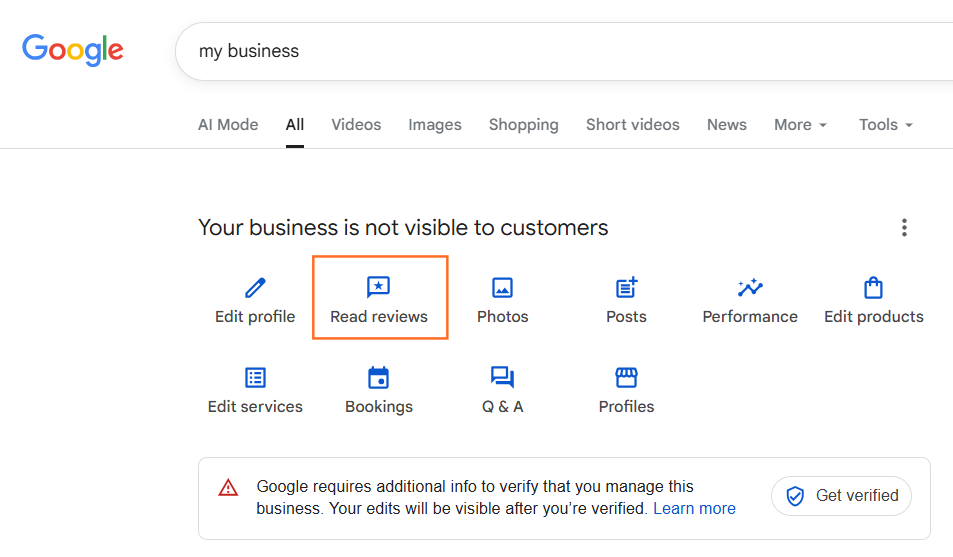Open Read reviews star icon
Viewport: 953px width, 557px height.
(x=379, y=287)
